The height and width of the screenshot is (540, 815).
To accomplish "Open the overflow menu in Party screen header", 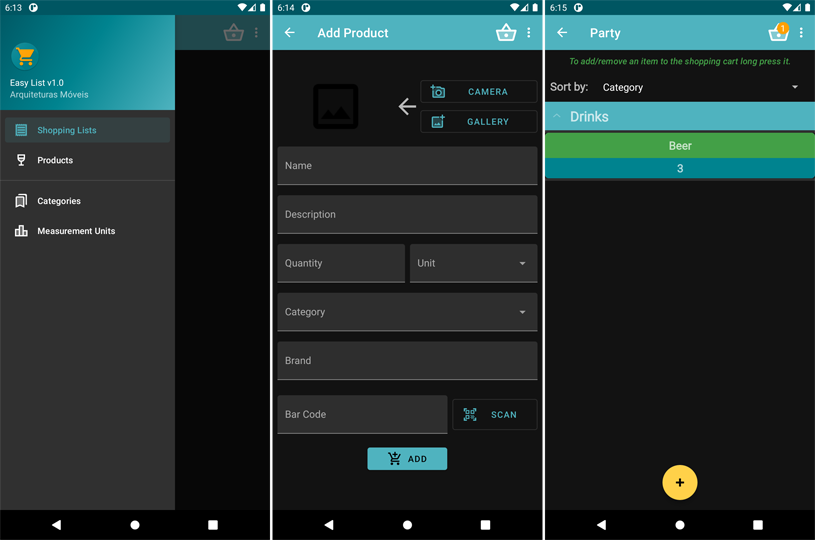I will 801,33.
